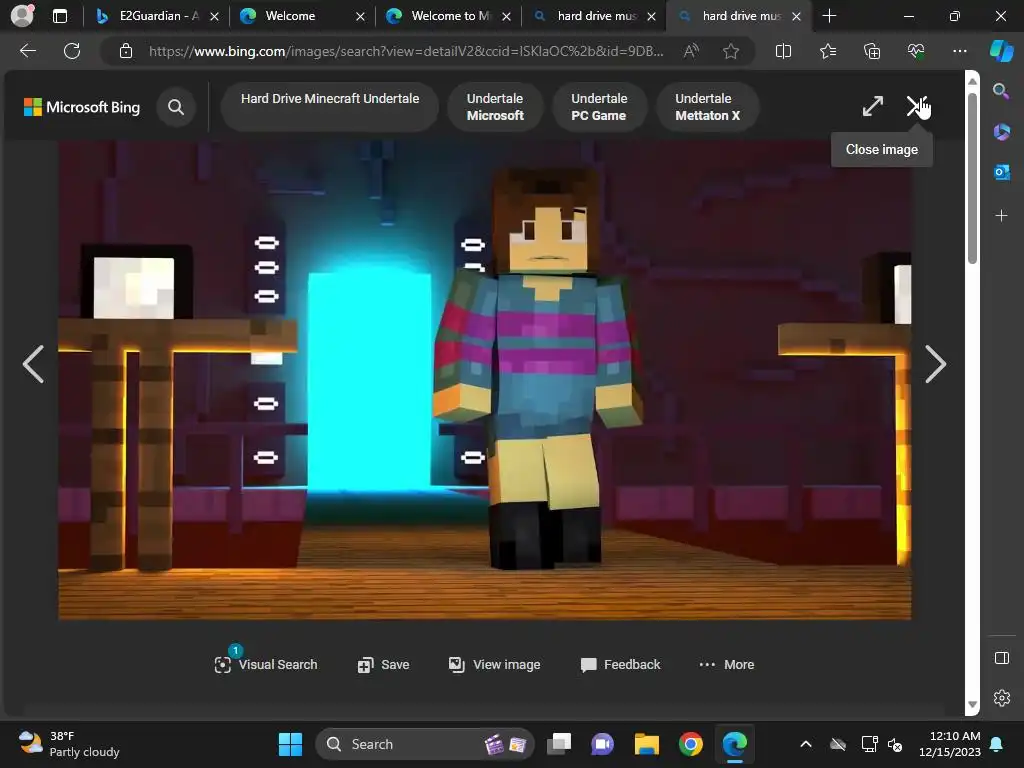Close the Welcome tab
Viewport: 1024px width, 768px height.
coord(360,16)
